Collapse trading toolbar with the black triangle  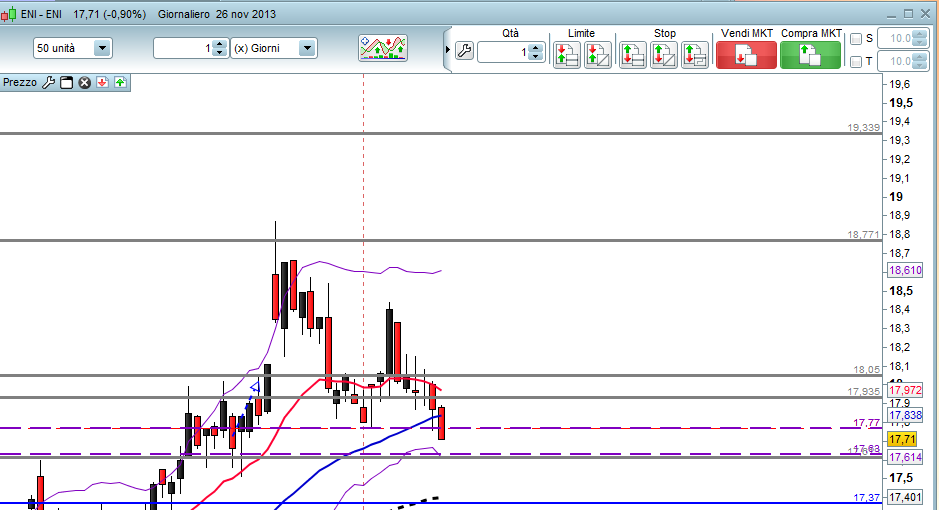click(x=447, y=50)
